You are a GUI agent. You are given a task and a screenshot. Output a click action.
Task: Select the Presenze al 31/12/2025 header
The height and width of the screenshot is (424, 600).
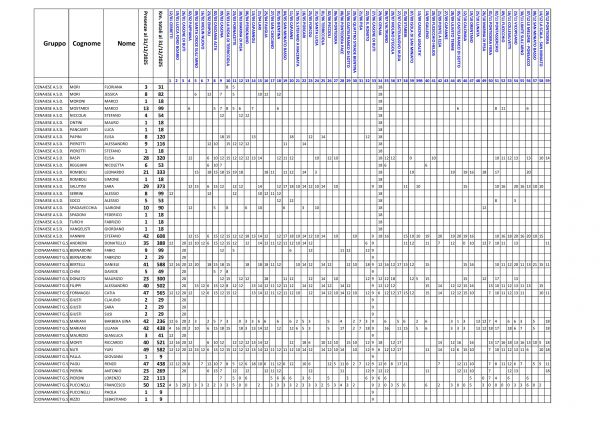147,45
